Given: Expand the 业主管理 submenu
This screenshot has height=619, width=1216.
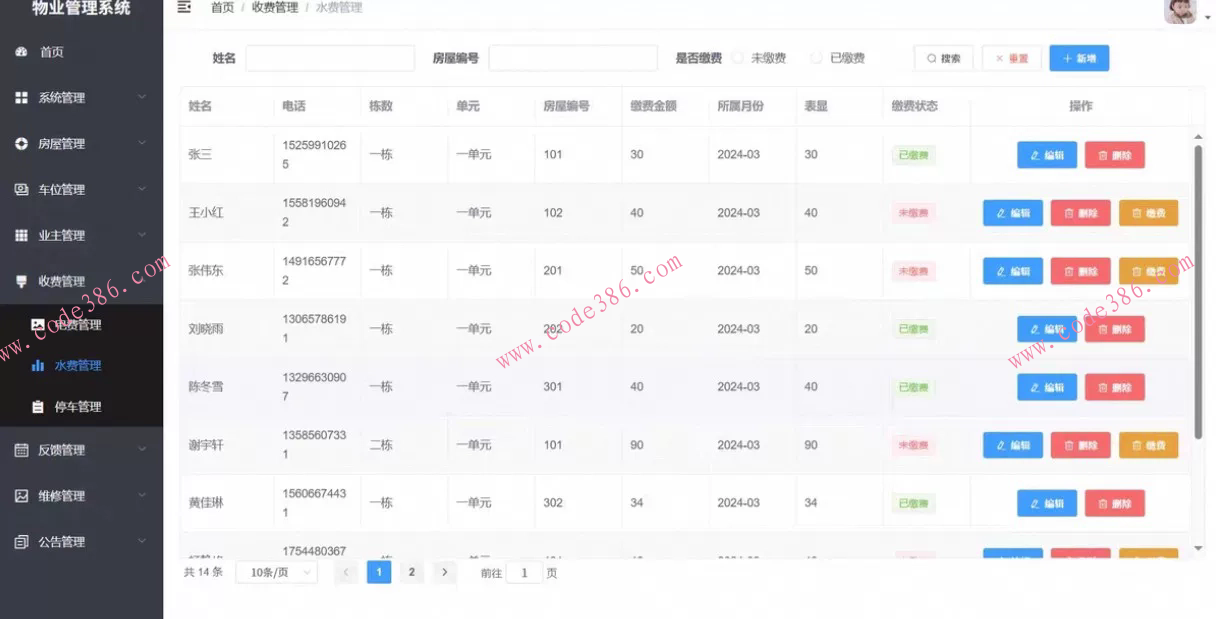Looking at the screenshot, I should (80, 236).
